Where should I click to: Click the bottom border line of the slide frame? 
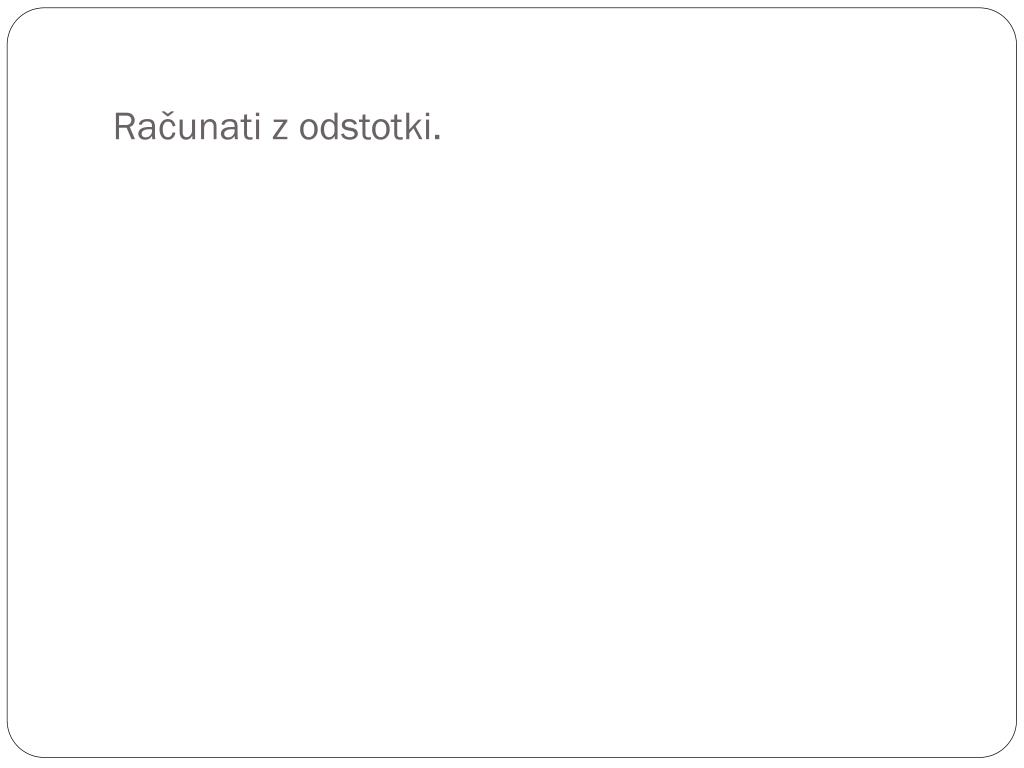[512, 758]
